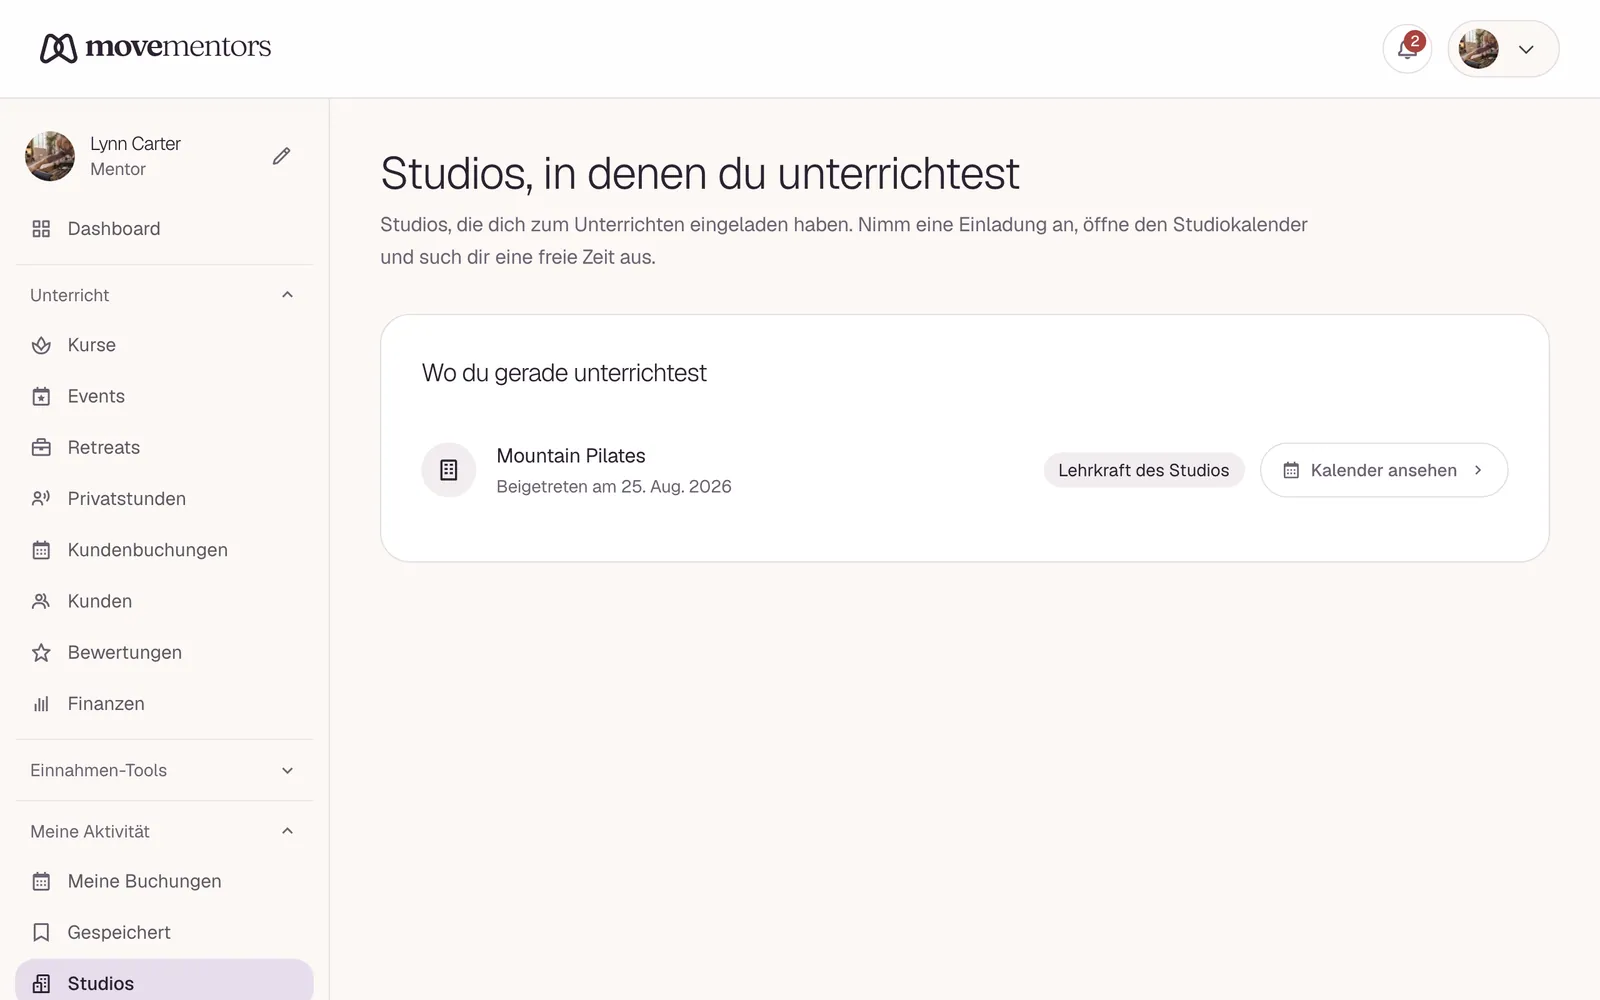Click the movementors logo
This screenshot has height=1000, width=1600.
[x=156, y=47]
